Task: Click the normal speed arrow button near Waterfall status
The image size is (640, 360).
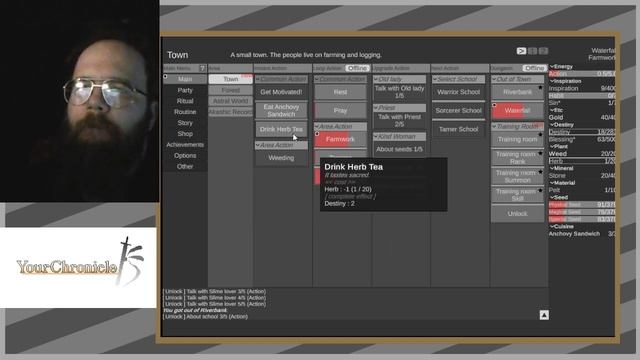Action: coord(521,51)
